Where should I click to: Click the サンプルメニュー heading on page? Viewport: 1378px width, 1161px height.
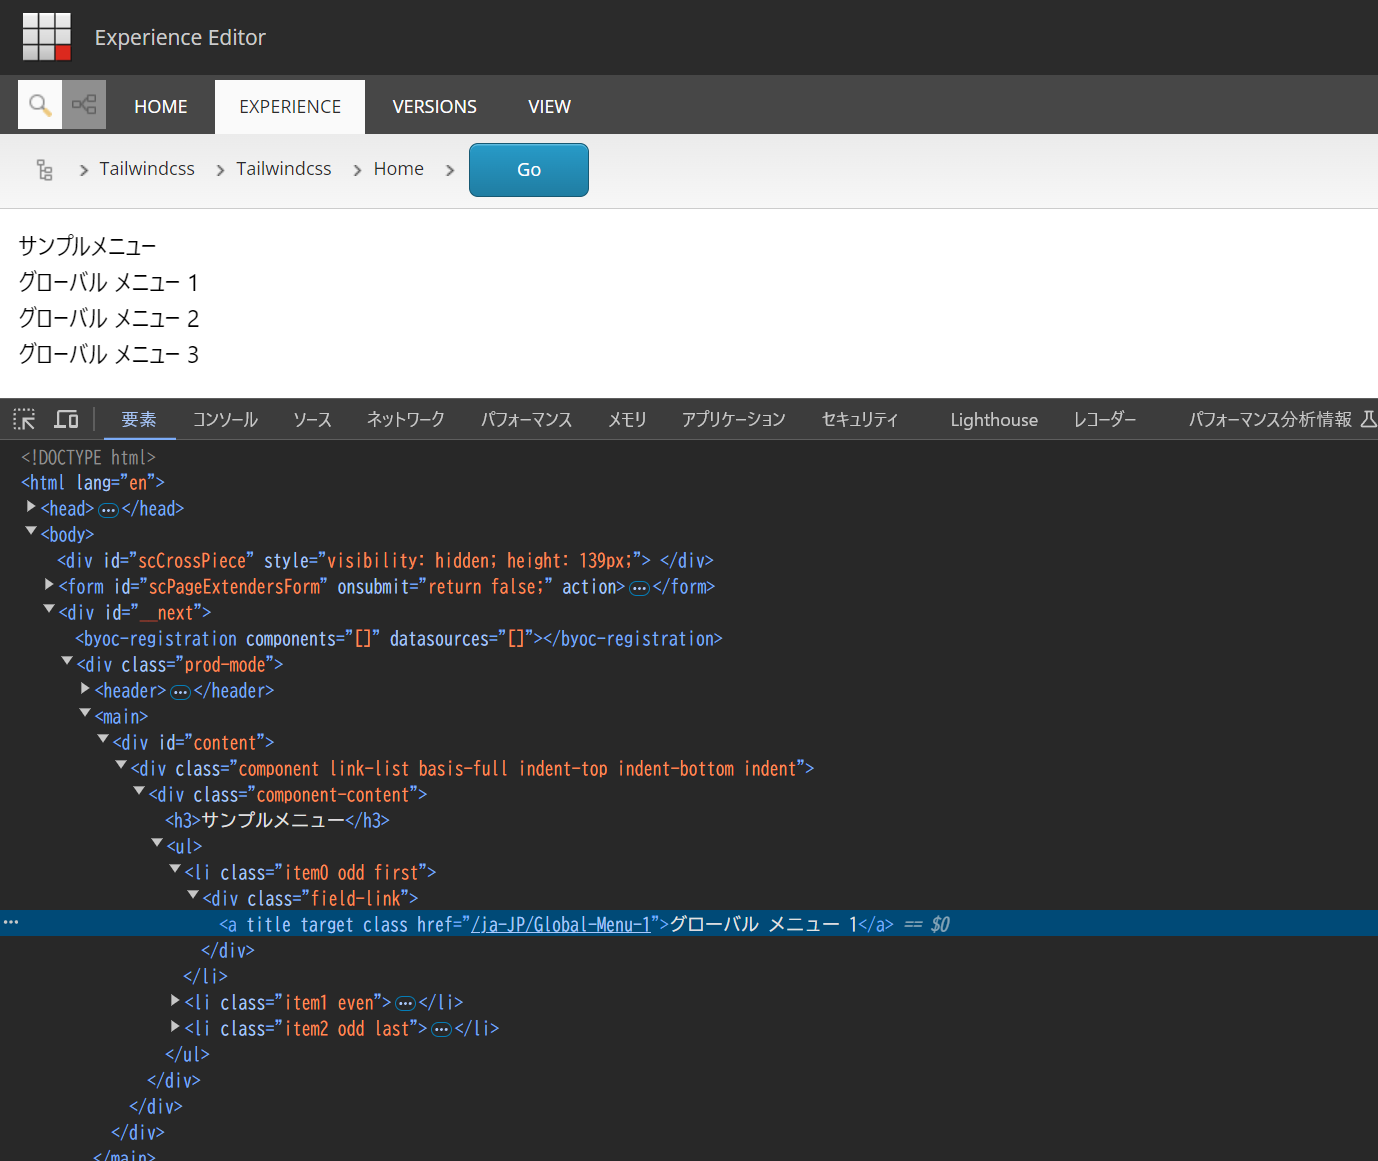[87, 246]
